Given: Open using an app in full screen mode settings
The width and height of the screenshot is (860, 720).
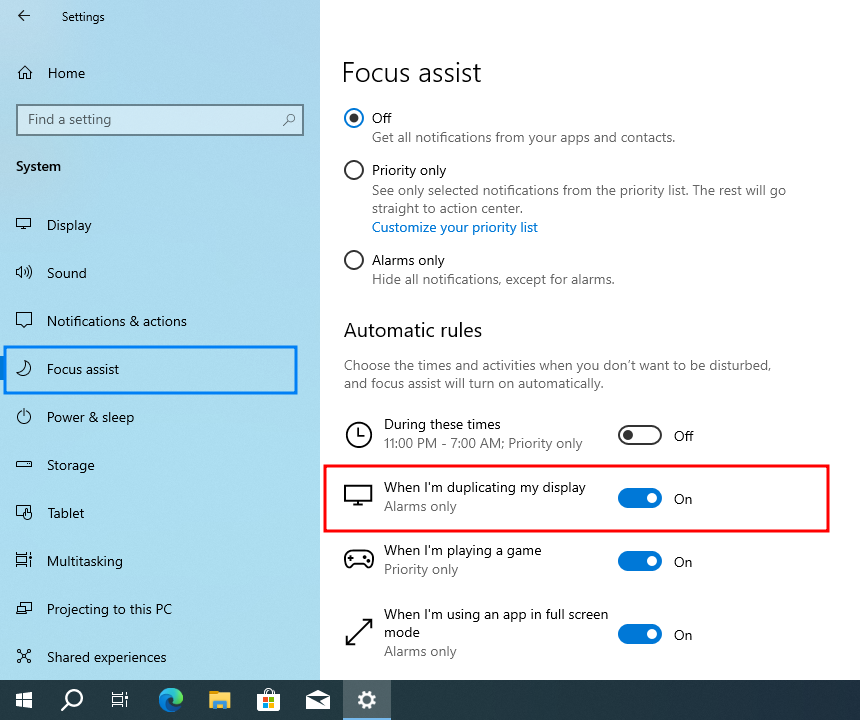Looking at the screenshot, I should (496, 632).
